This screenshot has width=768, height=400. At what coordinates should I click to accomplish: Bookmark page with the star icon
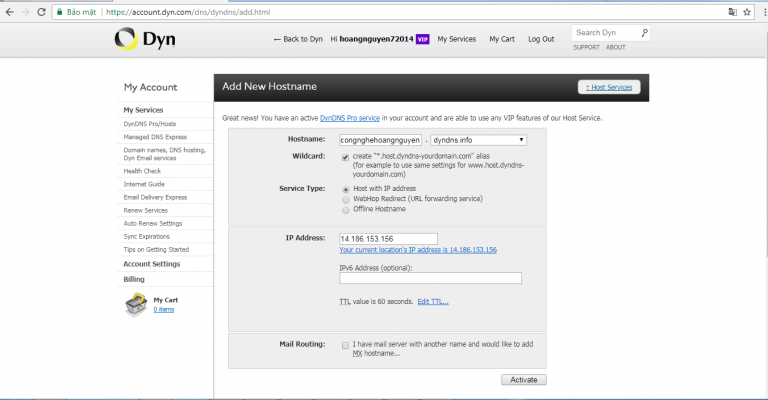click(x=748, y=12)
